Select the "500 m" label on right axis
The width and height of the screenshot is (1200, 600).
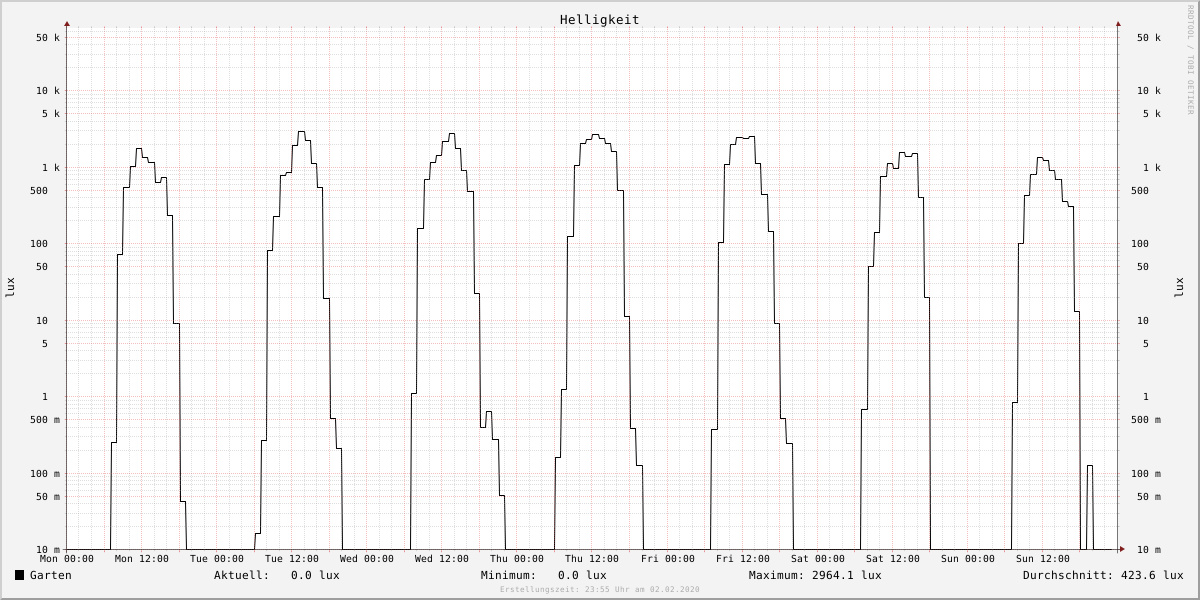click(x=1146, y=420)
